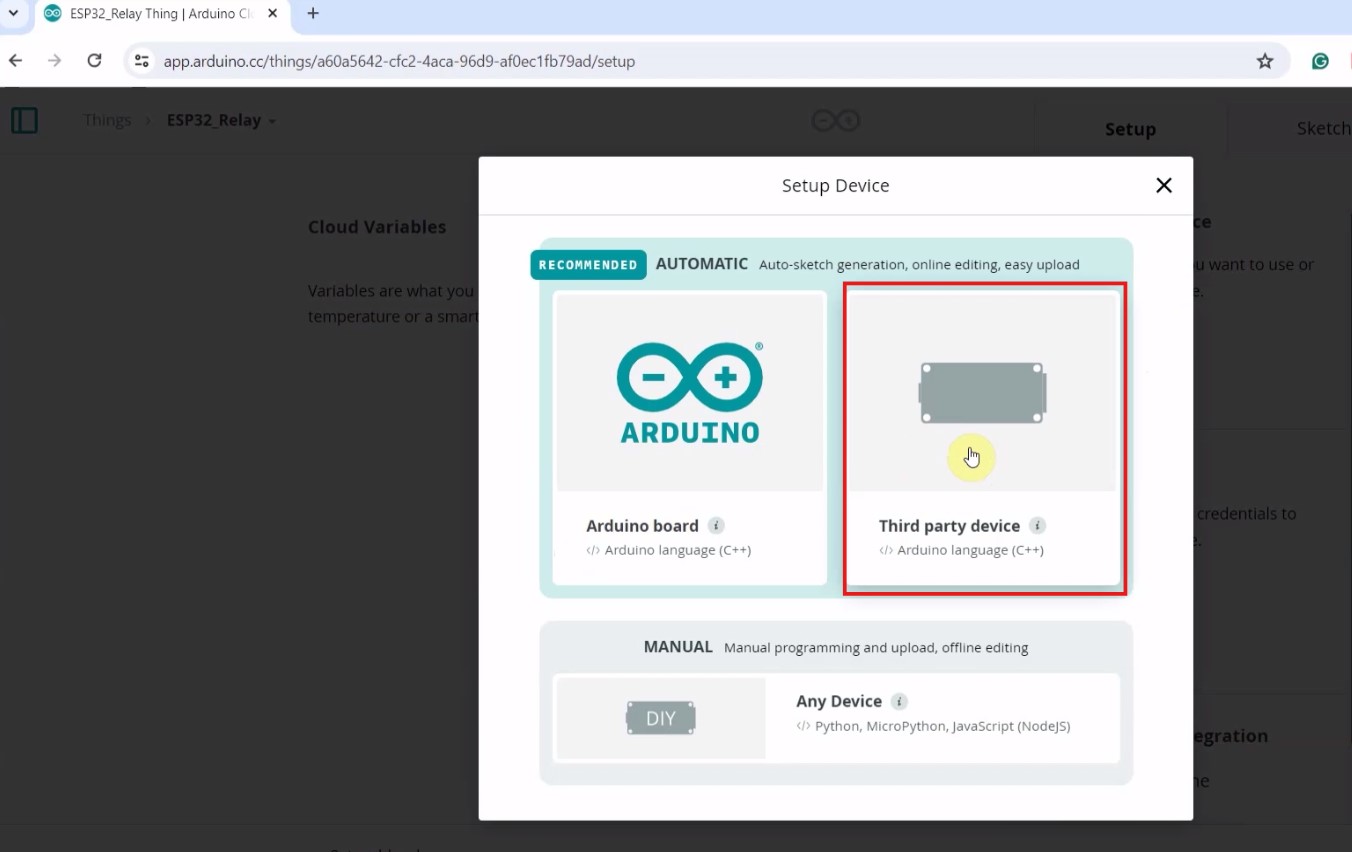Click the info icon beside Third party device
Image resolution: width=1352 pixels, height=852 pixels.
1037,525
